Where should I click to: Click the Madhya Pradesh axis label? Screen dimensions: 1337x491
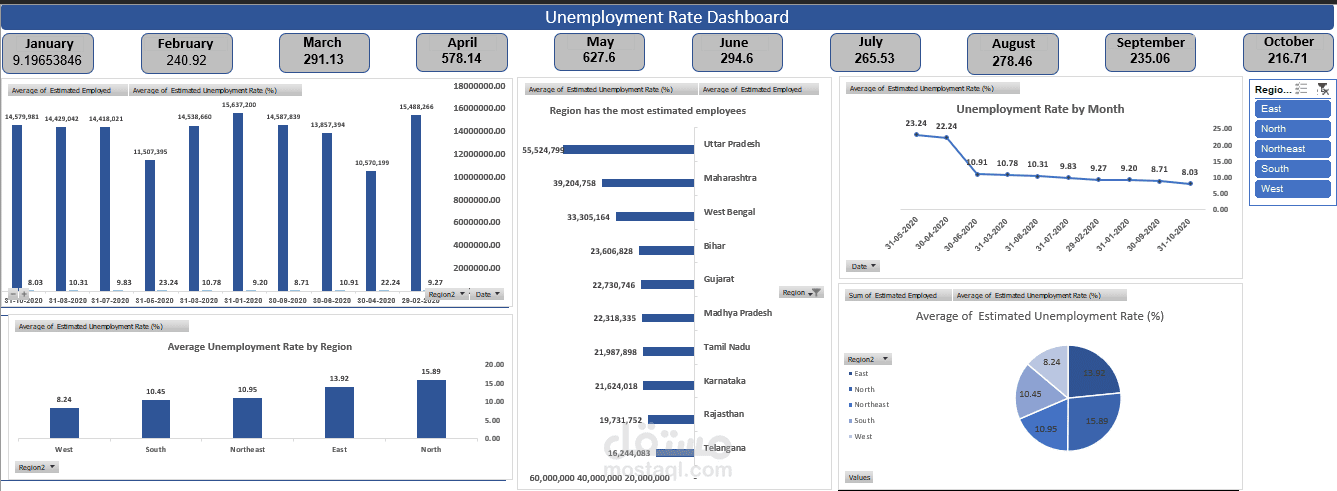tap(738, 313)
